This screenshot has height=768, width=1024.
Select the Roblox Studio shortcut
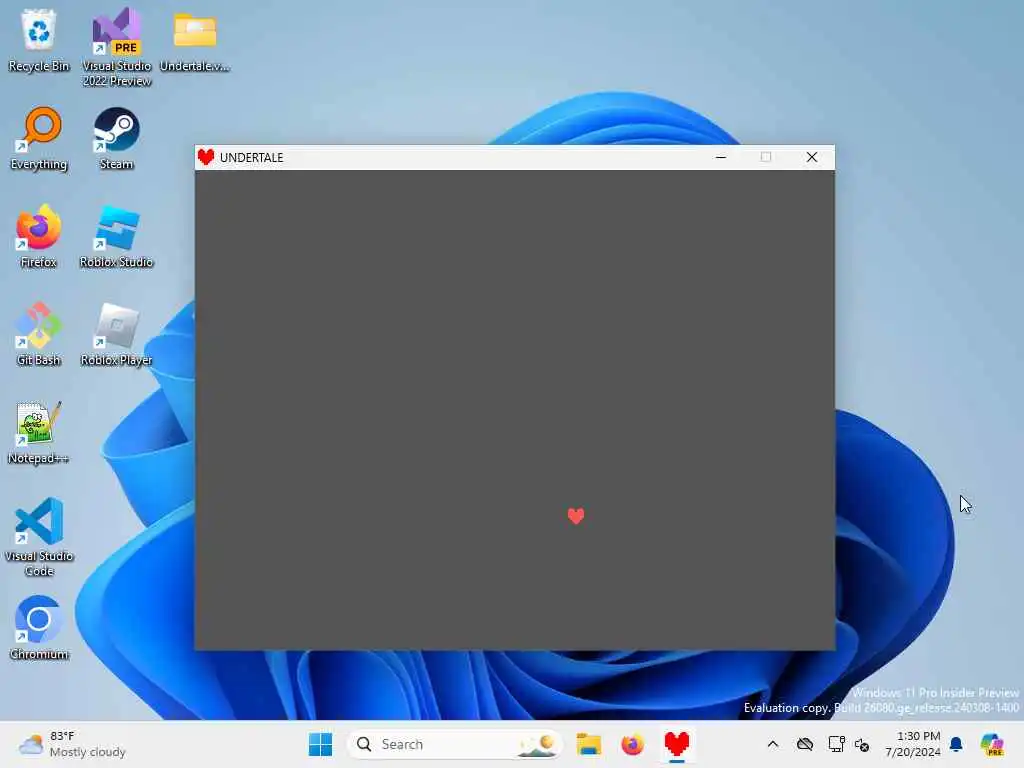(116, 236)
